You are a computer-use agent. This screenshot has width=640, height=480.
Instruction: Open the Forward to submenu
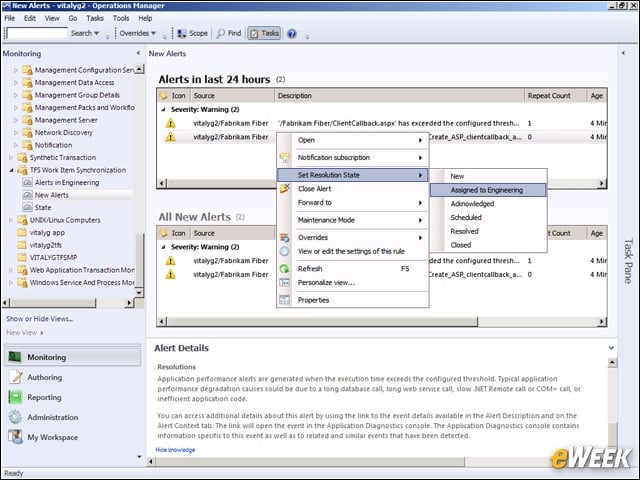click(353, 203)
